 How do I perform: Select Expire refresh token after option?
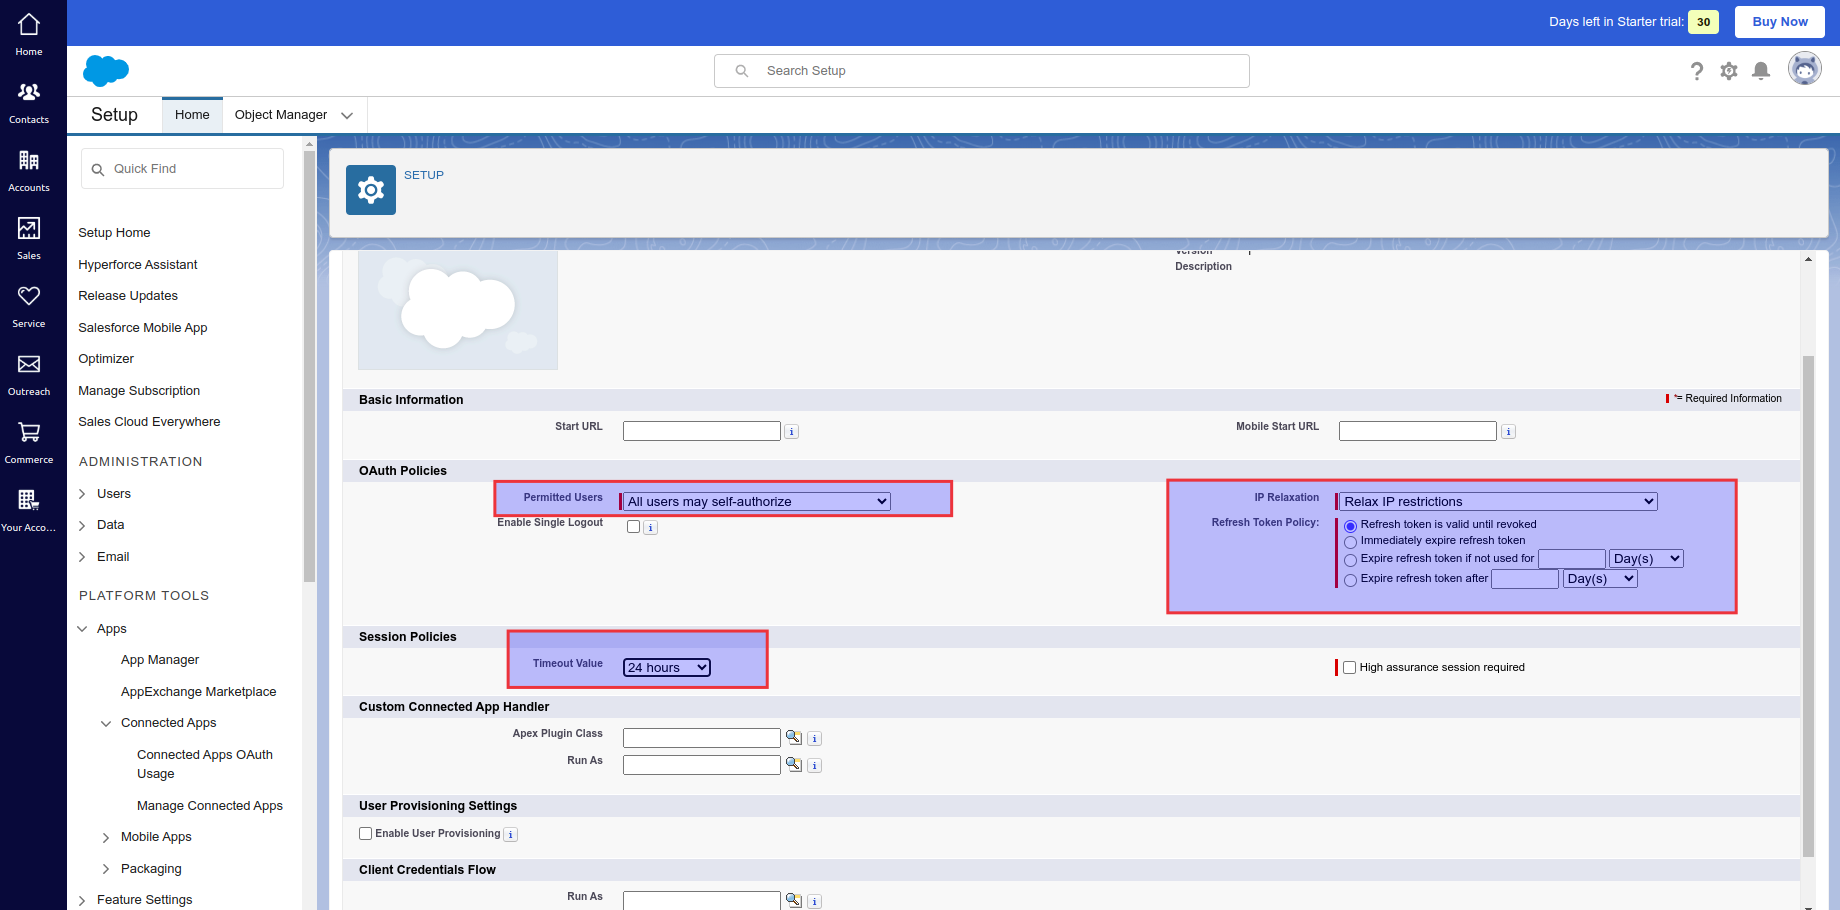coord(1350,580)
